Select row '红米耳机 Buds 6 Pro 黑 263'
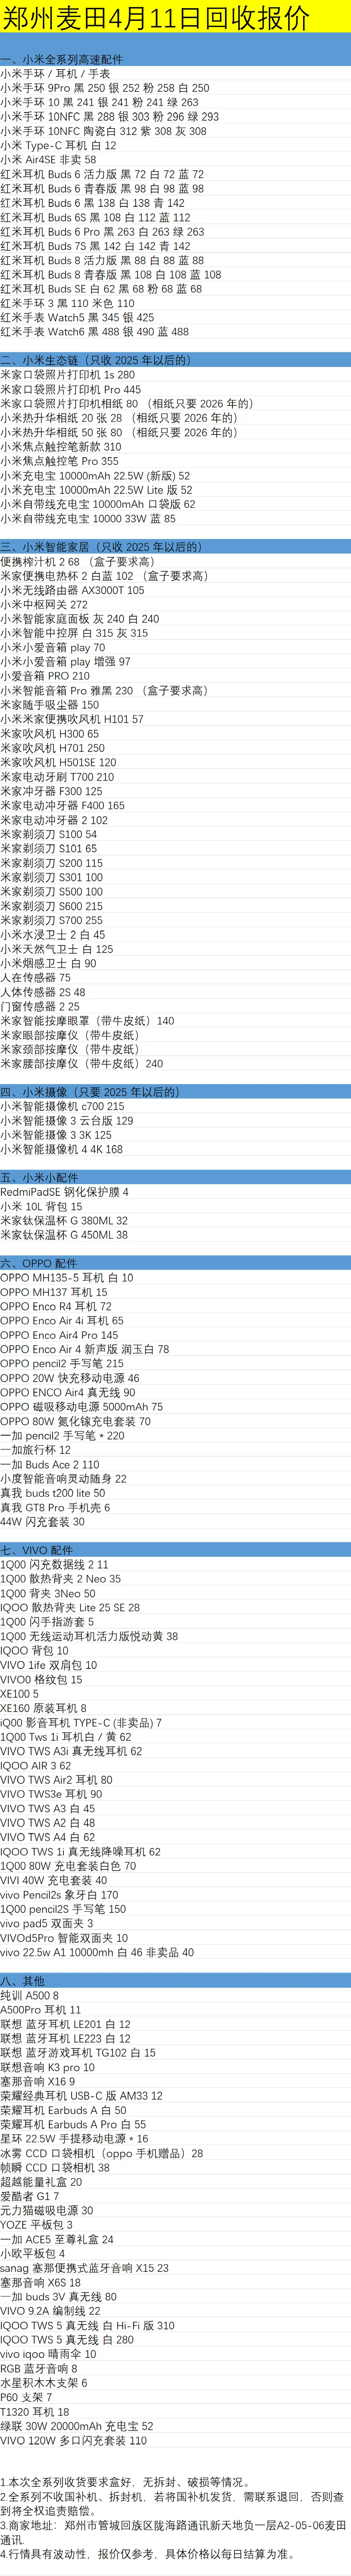This screenshot has width=351, height=2576. click(x=102, y=231)
